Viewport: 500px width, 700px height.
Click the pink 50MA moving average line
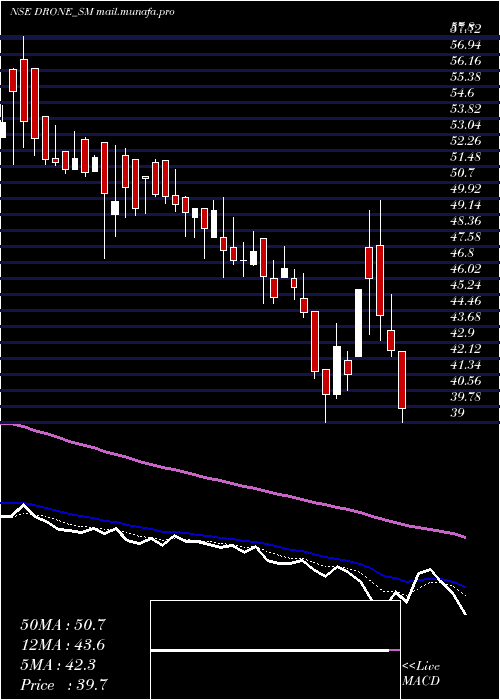tap(232, 483)
